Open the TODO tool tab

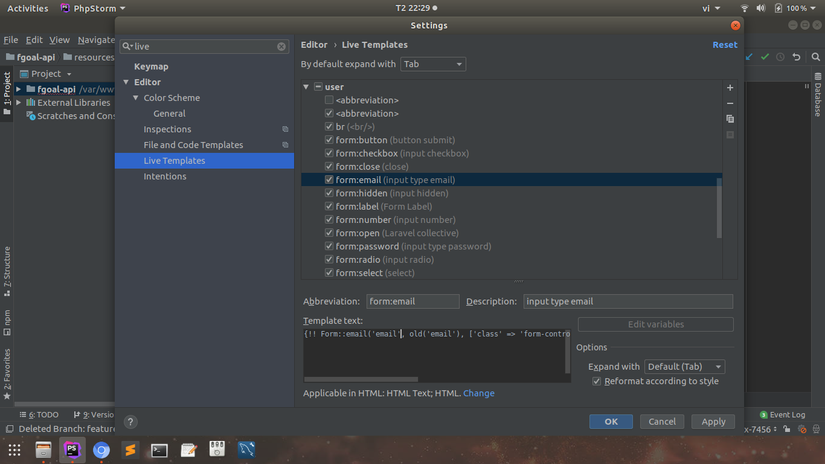click(39, 415)
